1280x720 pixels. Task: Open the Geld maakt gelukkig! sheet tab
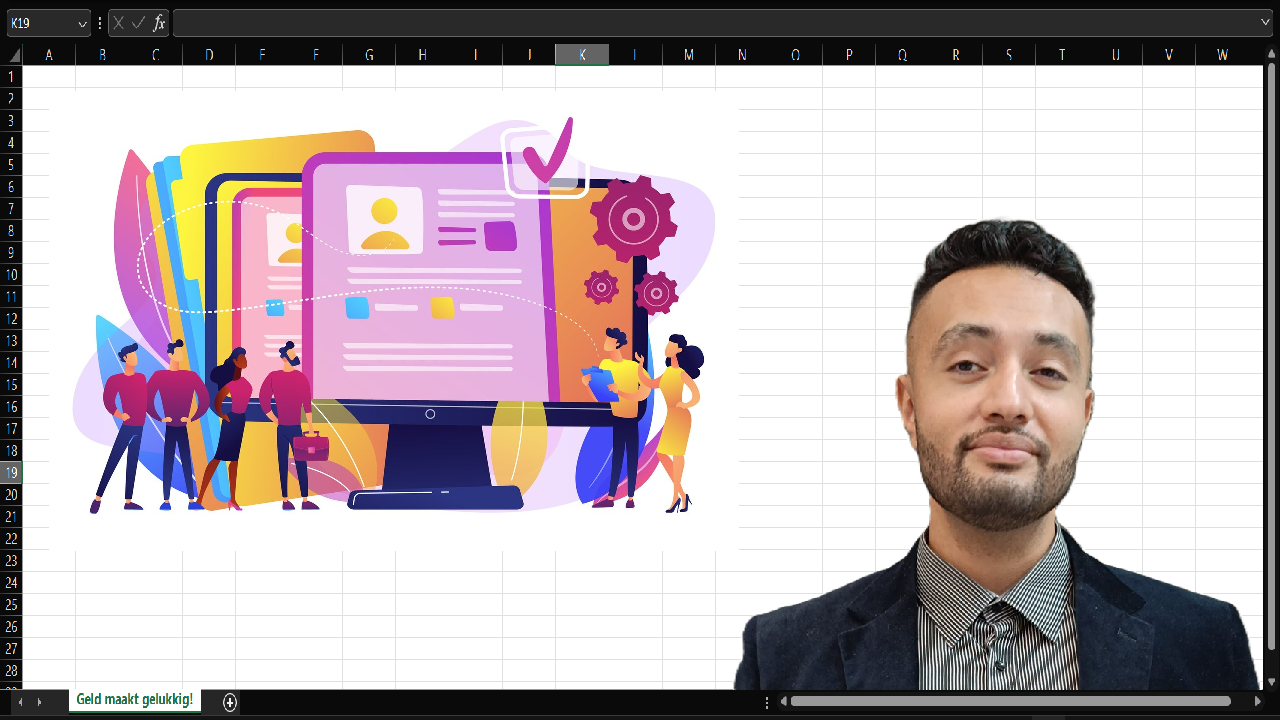(x=134, y=700)
